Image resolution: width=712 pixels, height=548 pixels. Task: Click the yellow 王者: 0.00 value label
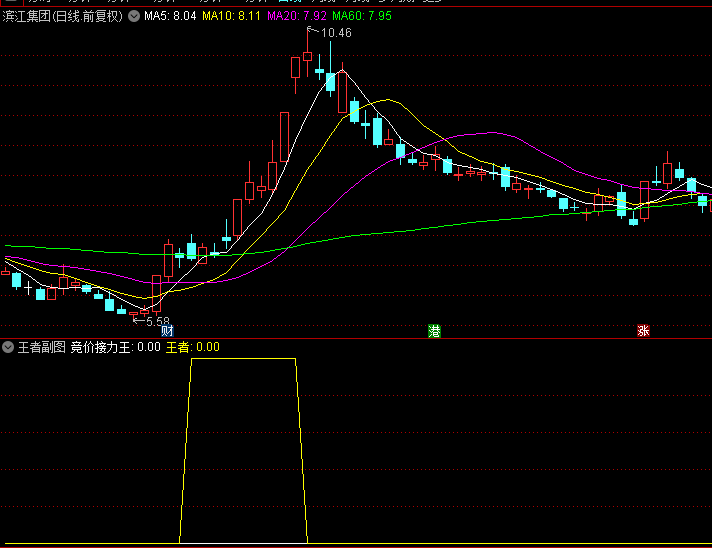192,347
